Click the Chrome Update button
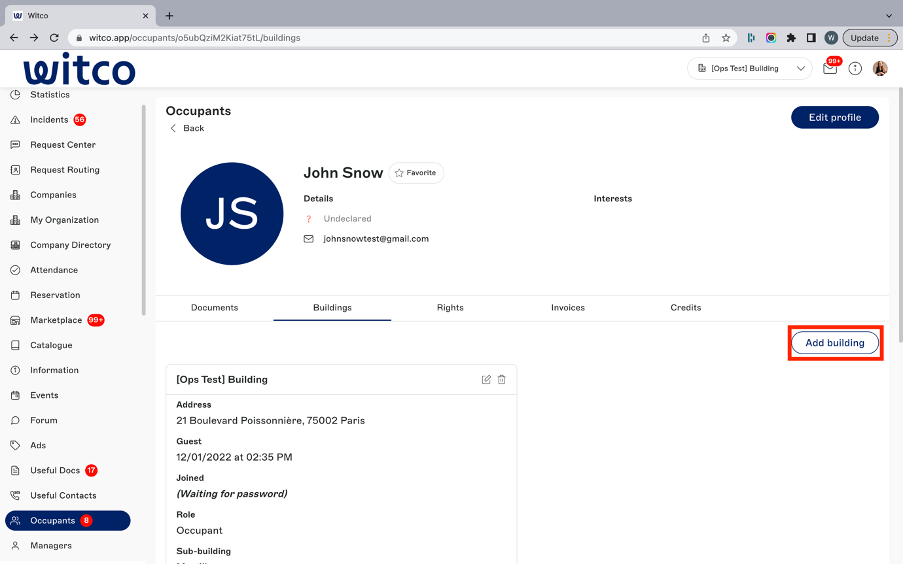This screenshot has width=904, height=564. [x=871, y=38]
